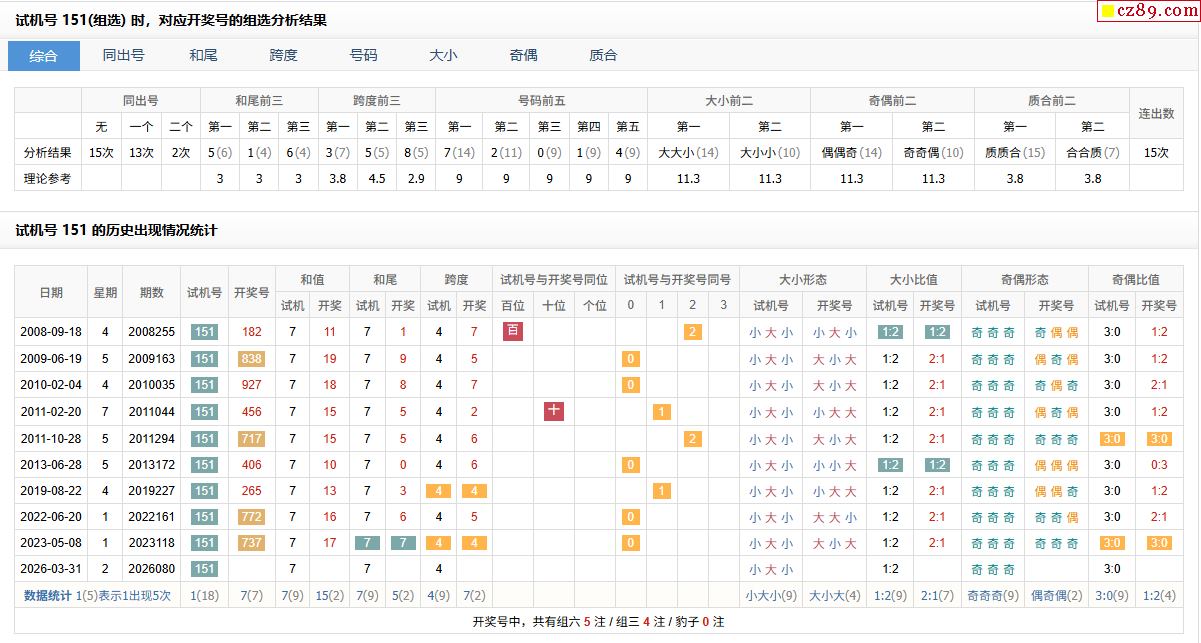Image resolution: width=1201 pixels, height=643 pixels.
Task: Open the 号码 analysis tab
Action: click(363, 56)
